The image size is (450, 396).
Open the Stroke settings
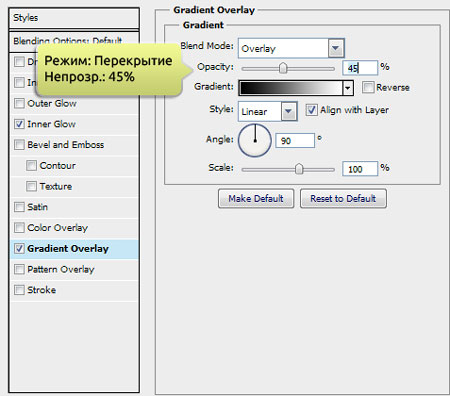pyautogui.click(x=41, y=290)
